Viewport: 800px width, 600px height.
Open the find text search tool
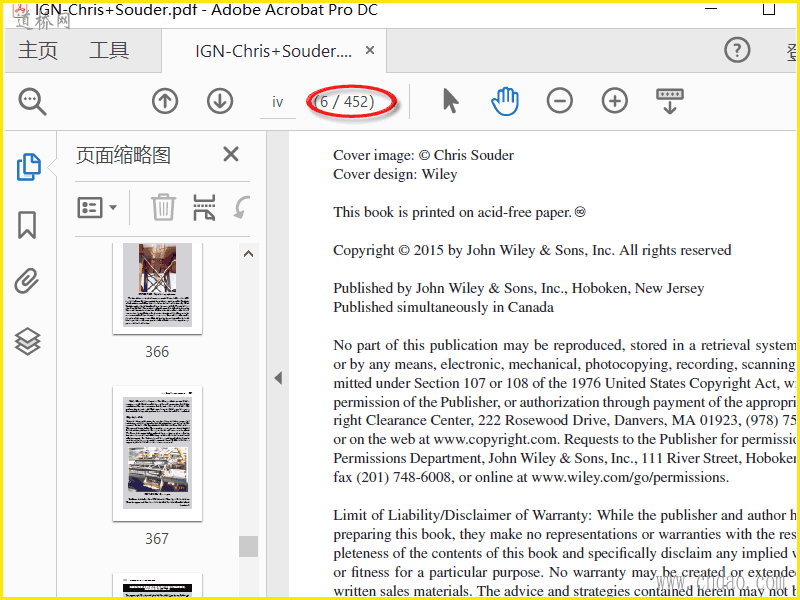click(x=33, y=102)
